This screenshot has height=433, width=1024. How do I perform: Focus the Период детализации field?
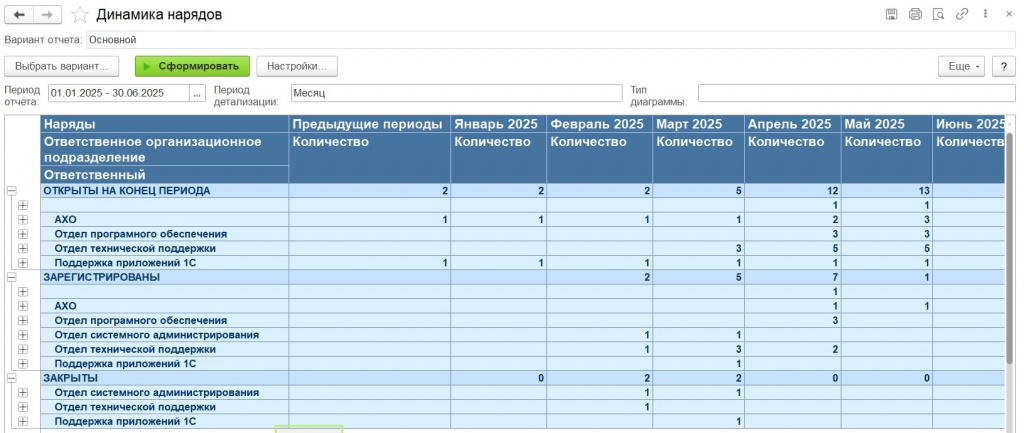coord(456,93)
